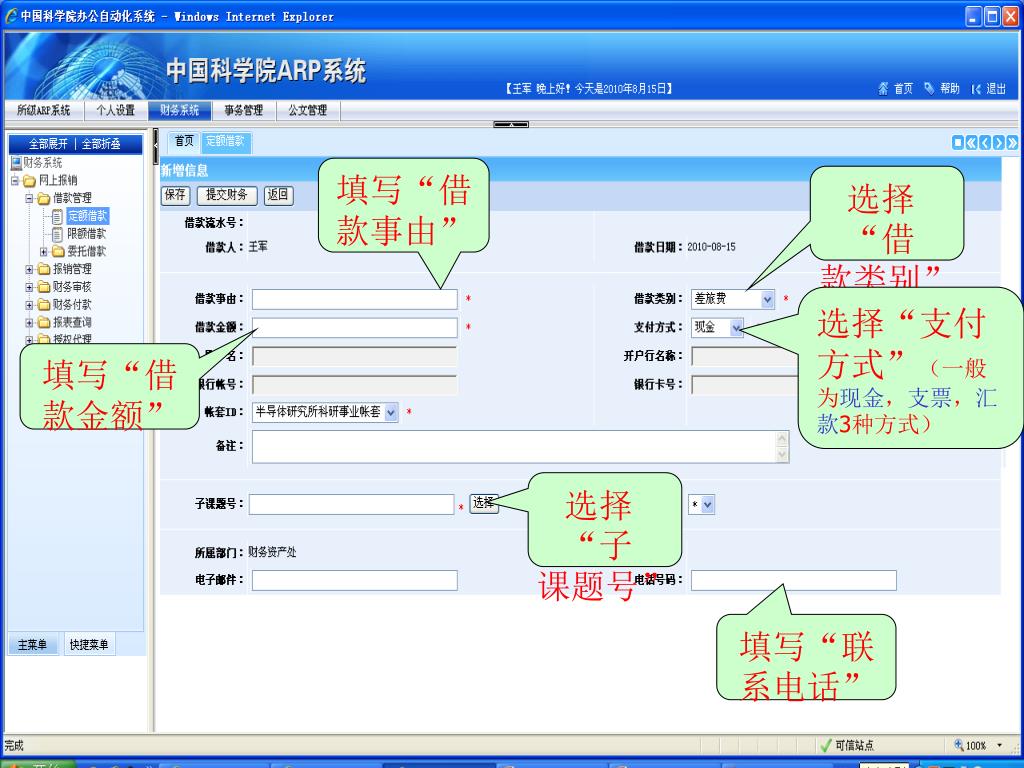Screen dimensions: 1024x768
Task: Expand the 报销管理 tree folder
Action: [29, 269]
